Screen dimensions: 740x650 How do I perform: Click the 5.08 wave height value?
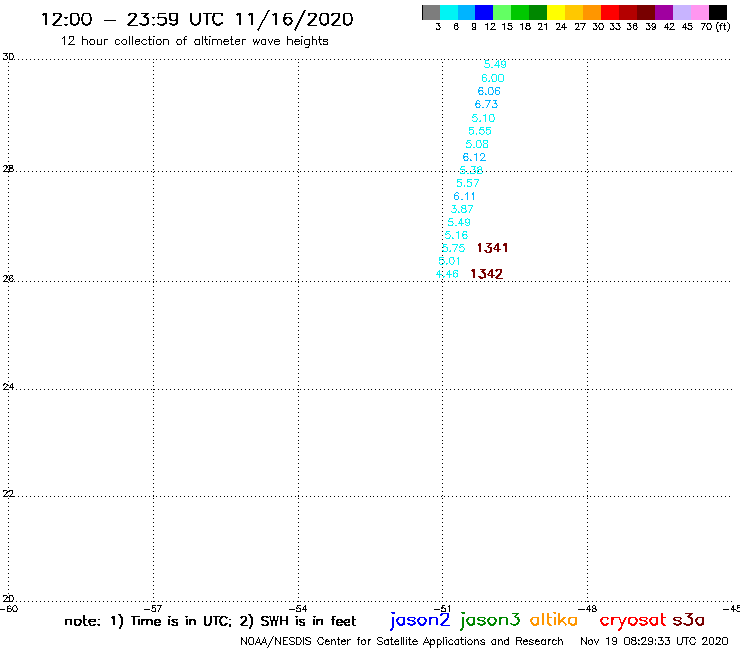[477, 144]
